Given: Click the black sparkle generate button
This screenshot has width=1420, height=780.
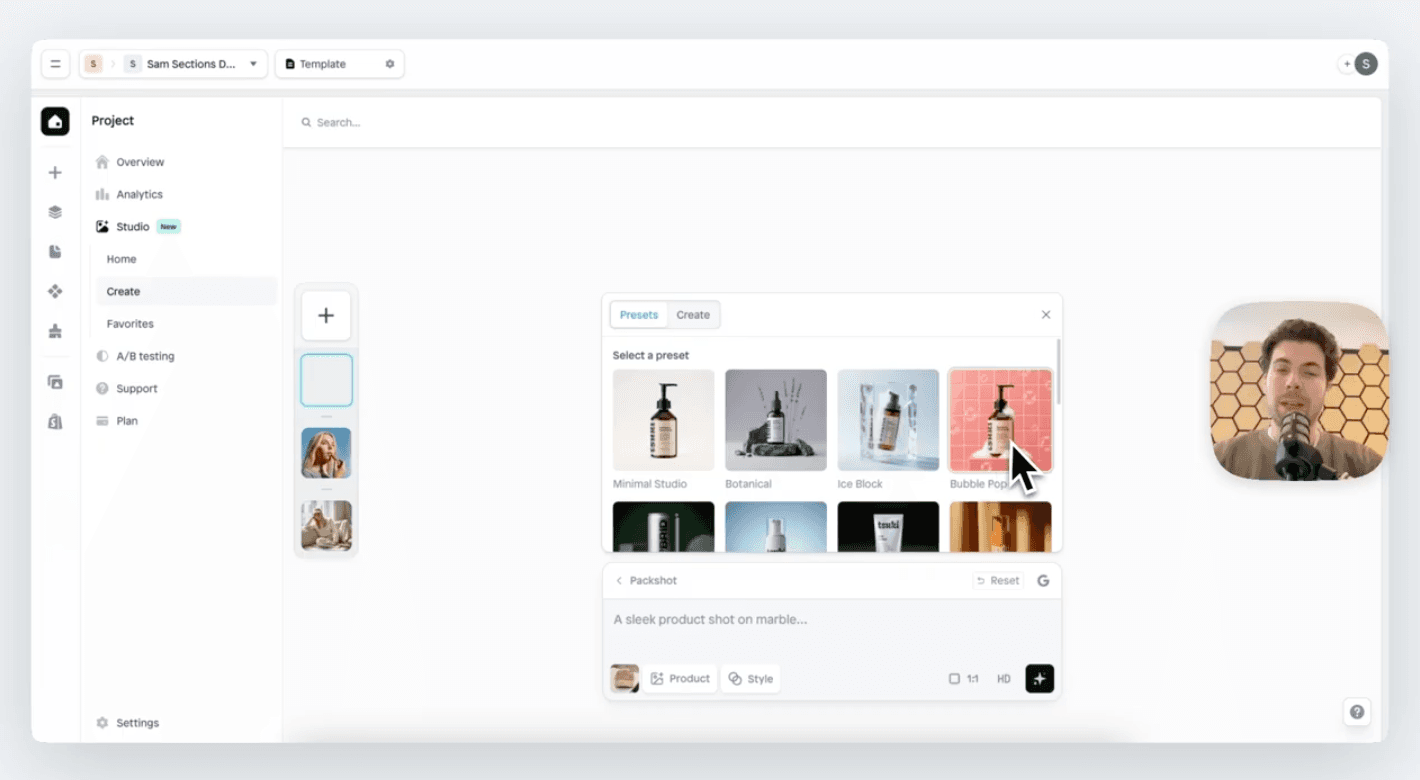Looking at the screenshot, I should coord(1040,679).
